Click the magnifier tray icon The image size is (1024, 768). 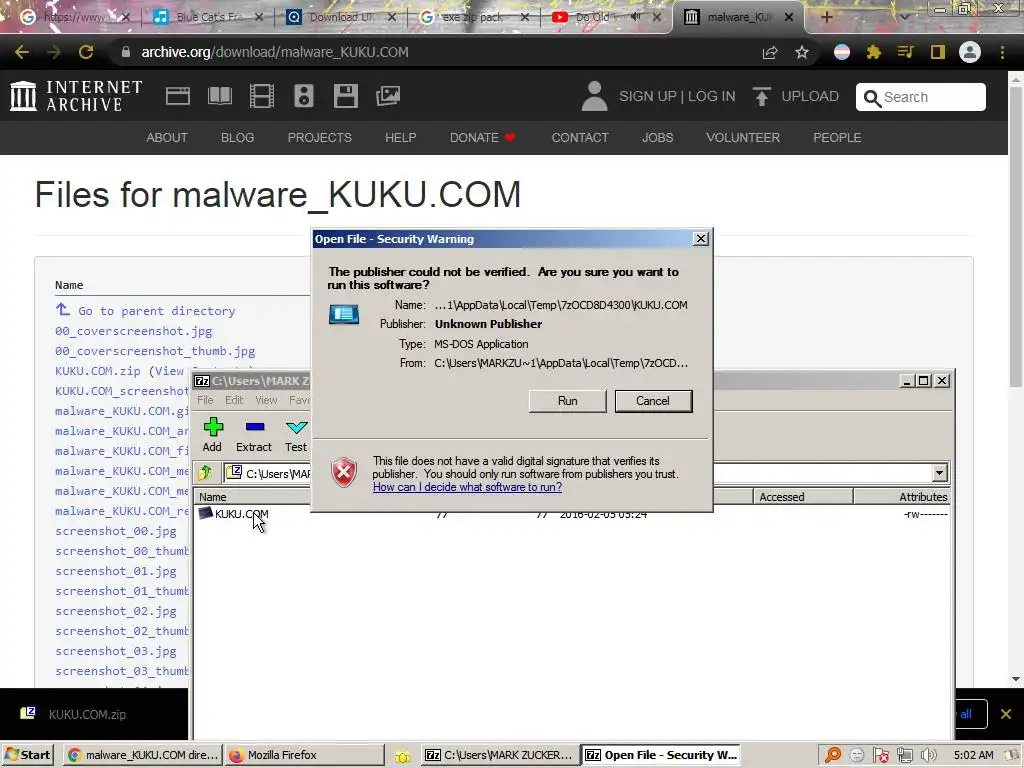tap(833, 755)
